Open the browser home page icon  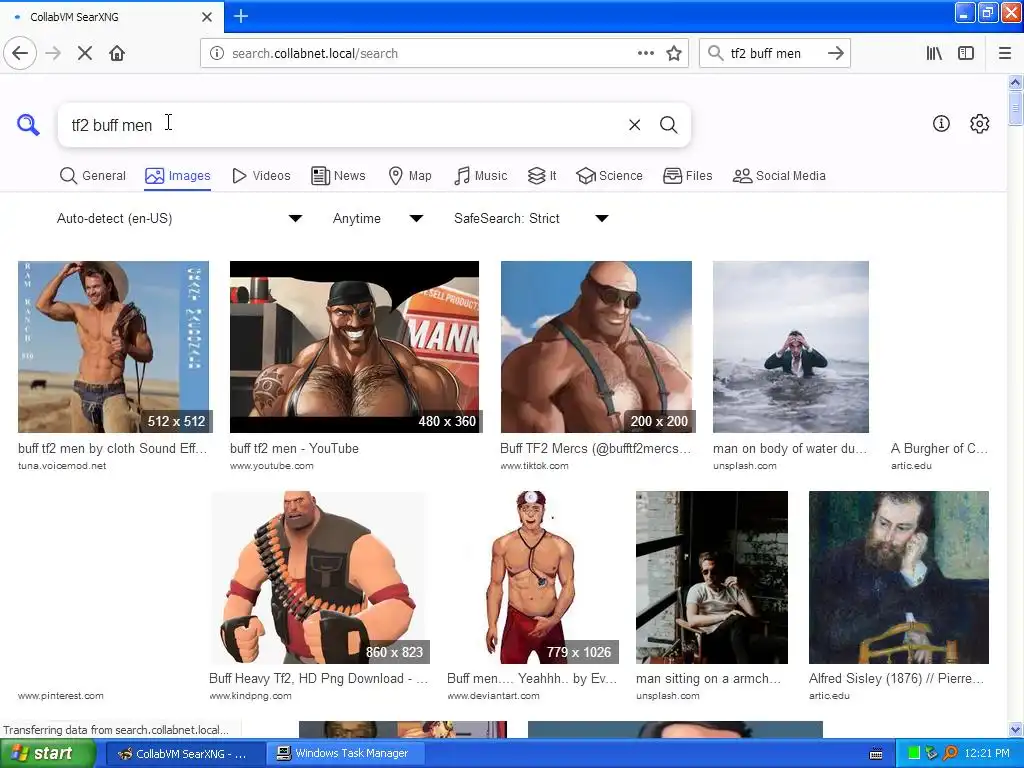coord(117,54)
